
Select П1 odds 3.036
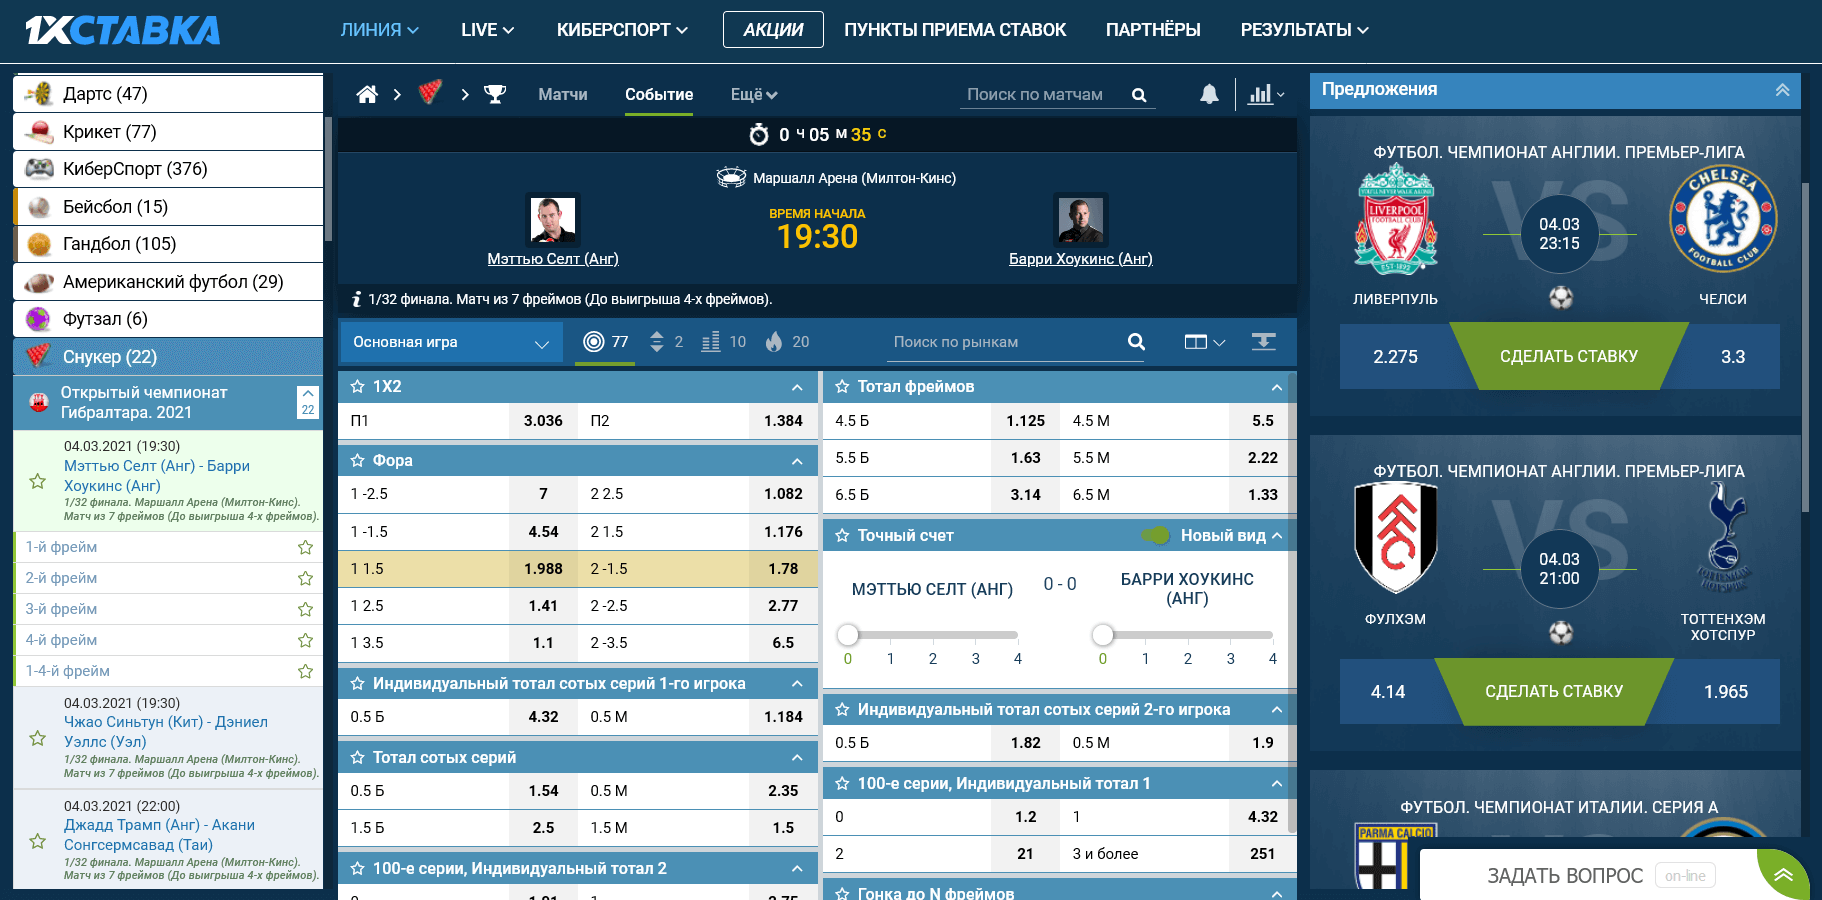543,421
